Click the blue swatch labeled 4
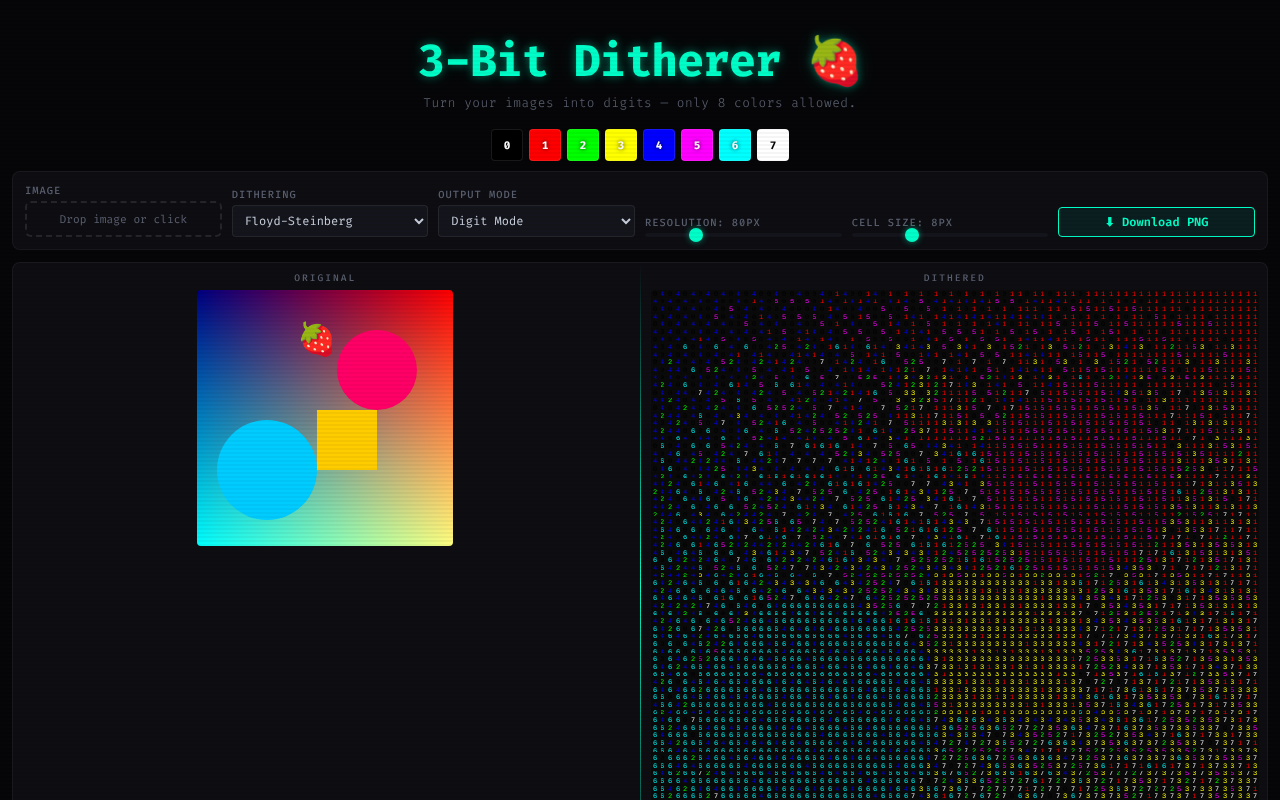Viewport: 1280px width, 800px height. point(659,145)
